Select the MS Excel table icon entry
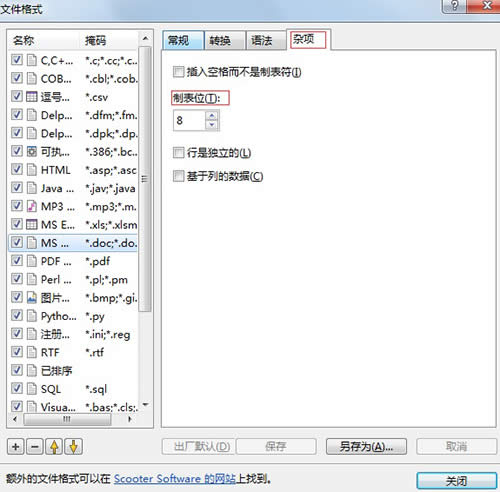Viewport: 500px width, 492px height. (x=32, y=224)
